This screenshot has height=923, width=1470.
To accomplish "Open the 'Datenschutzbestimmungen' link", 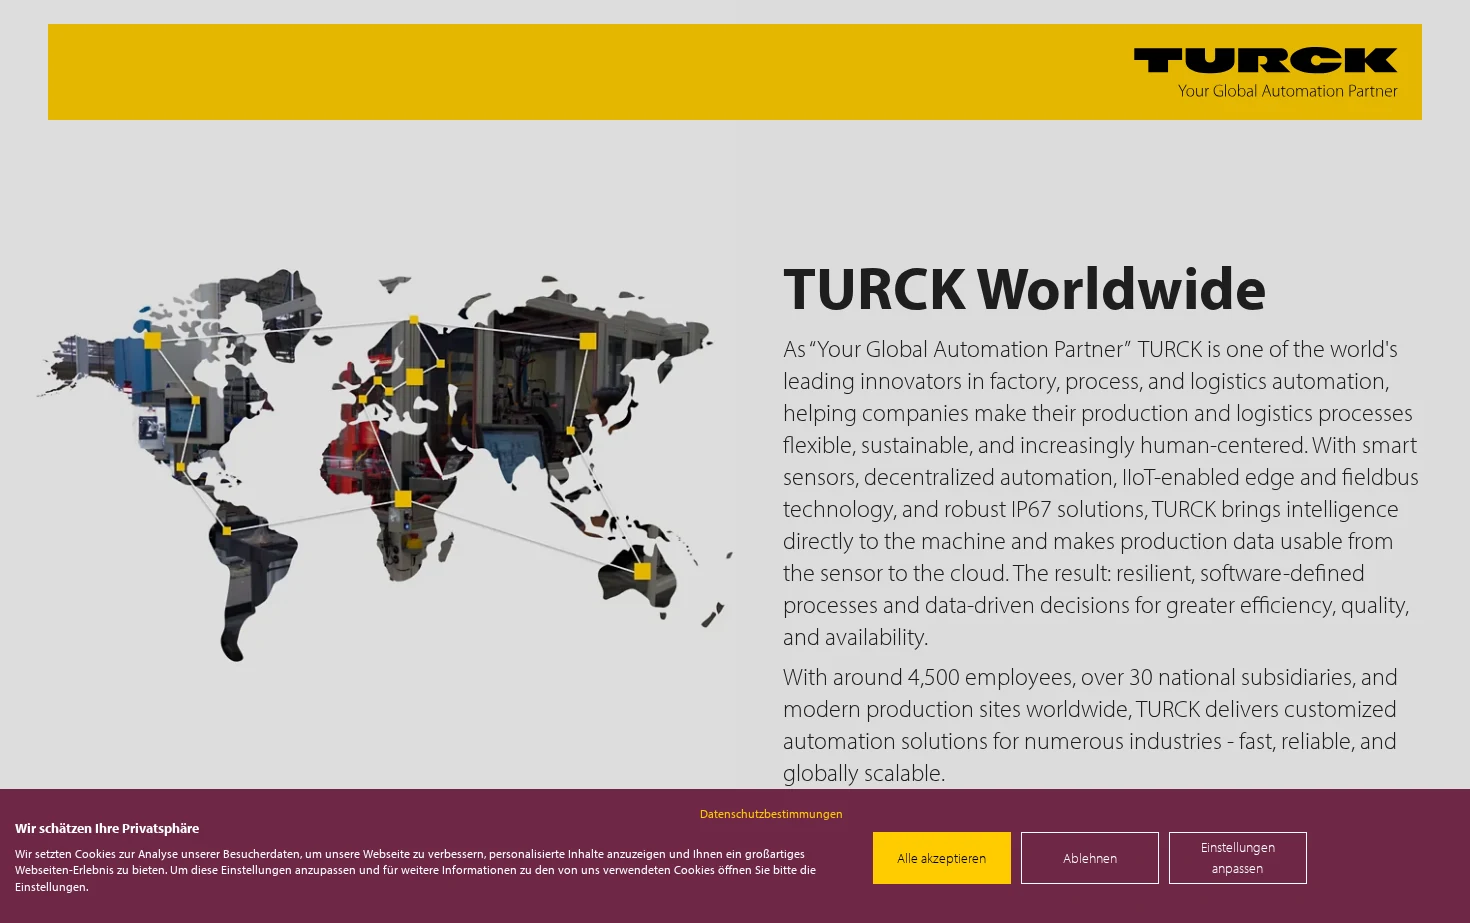I will coord(771,814).
